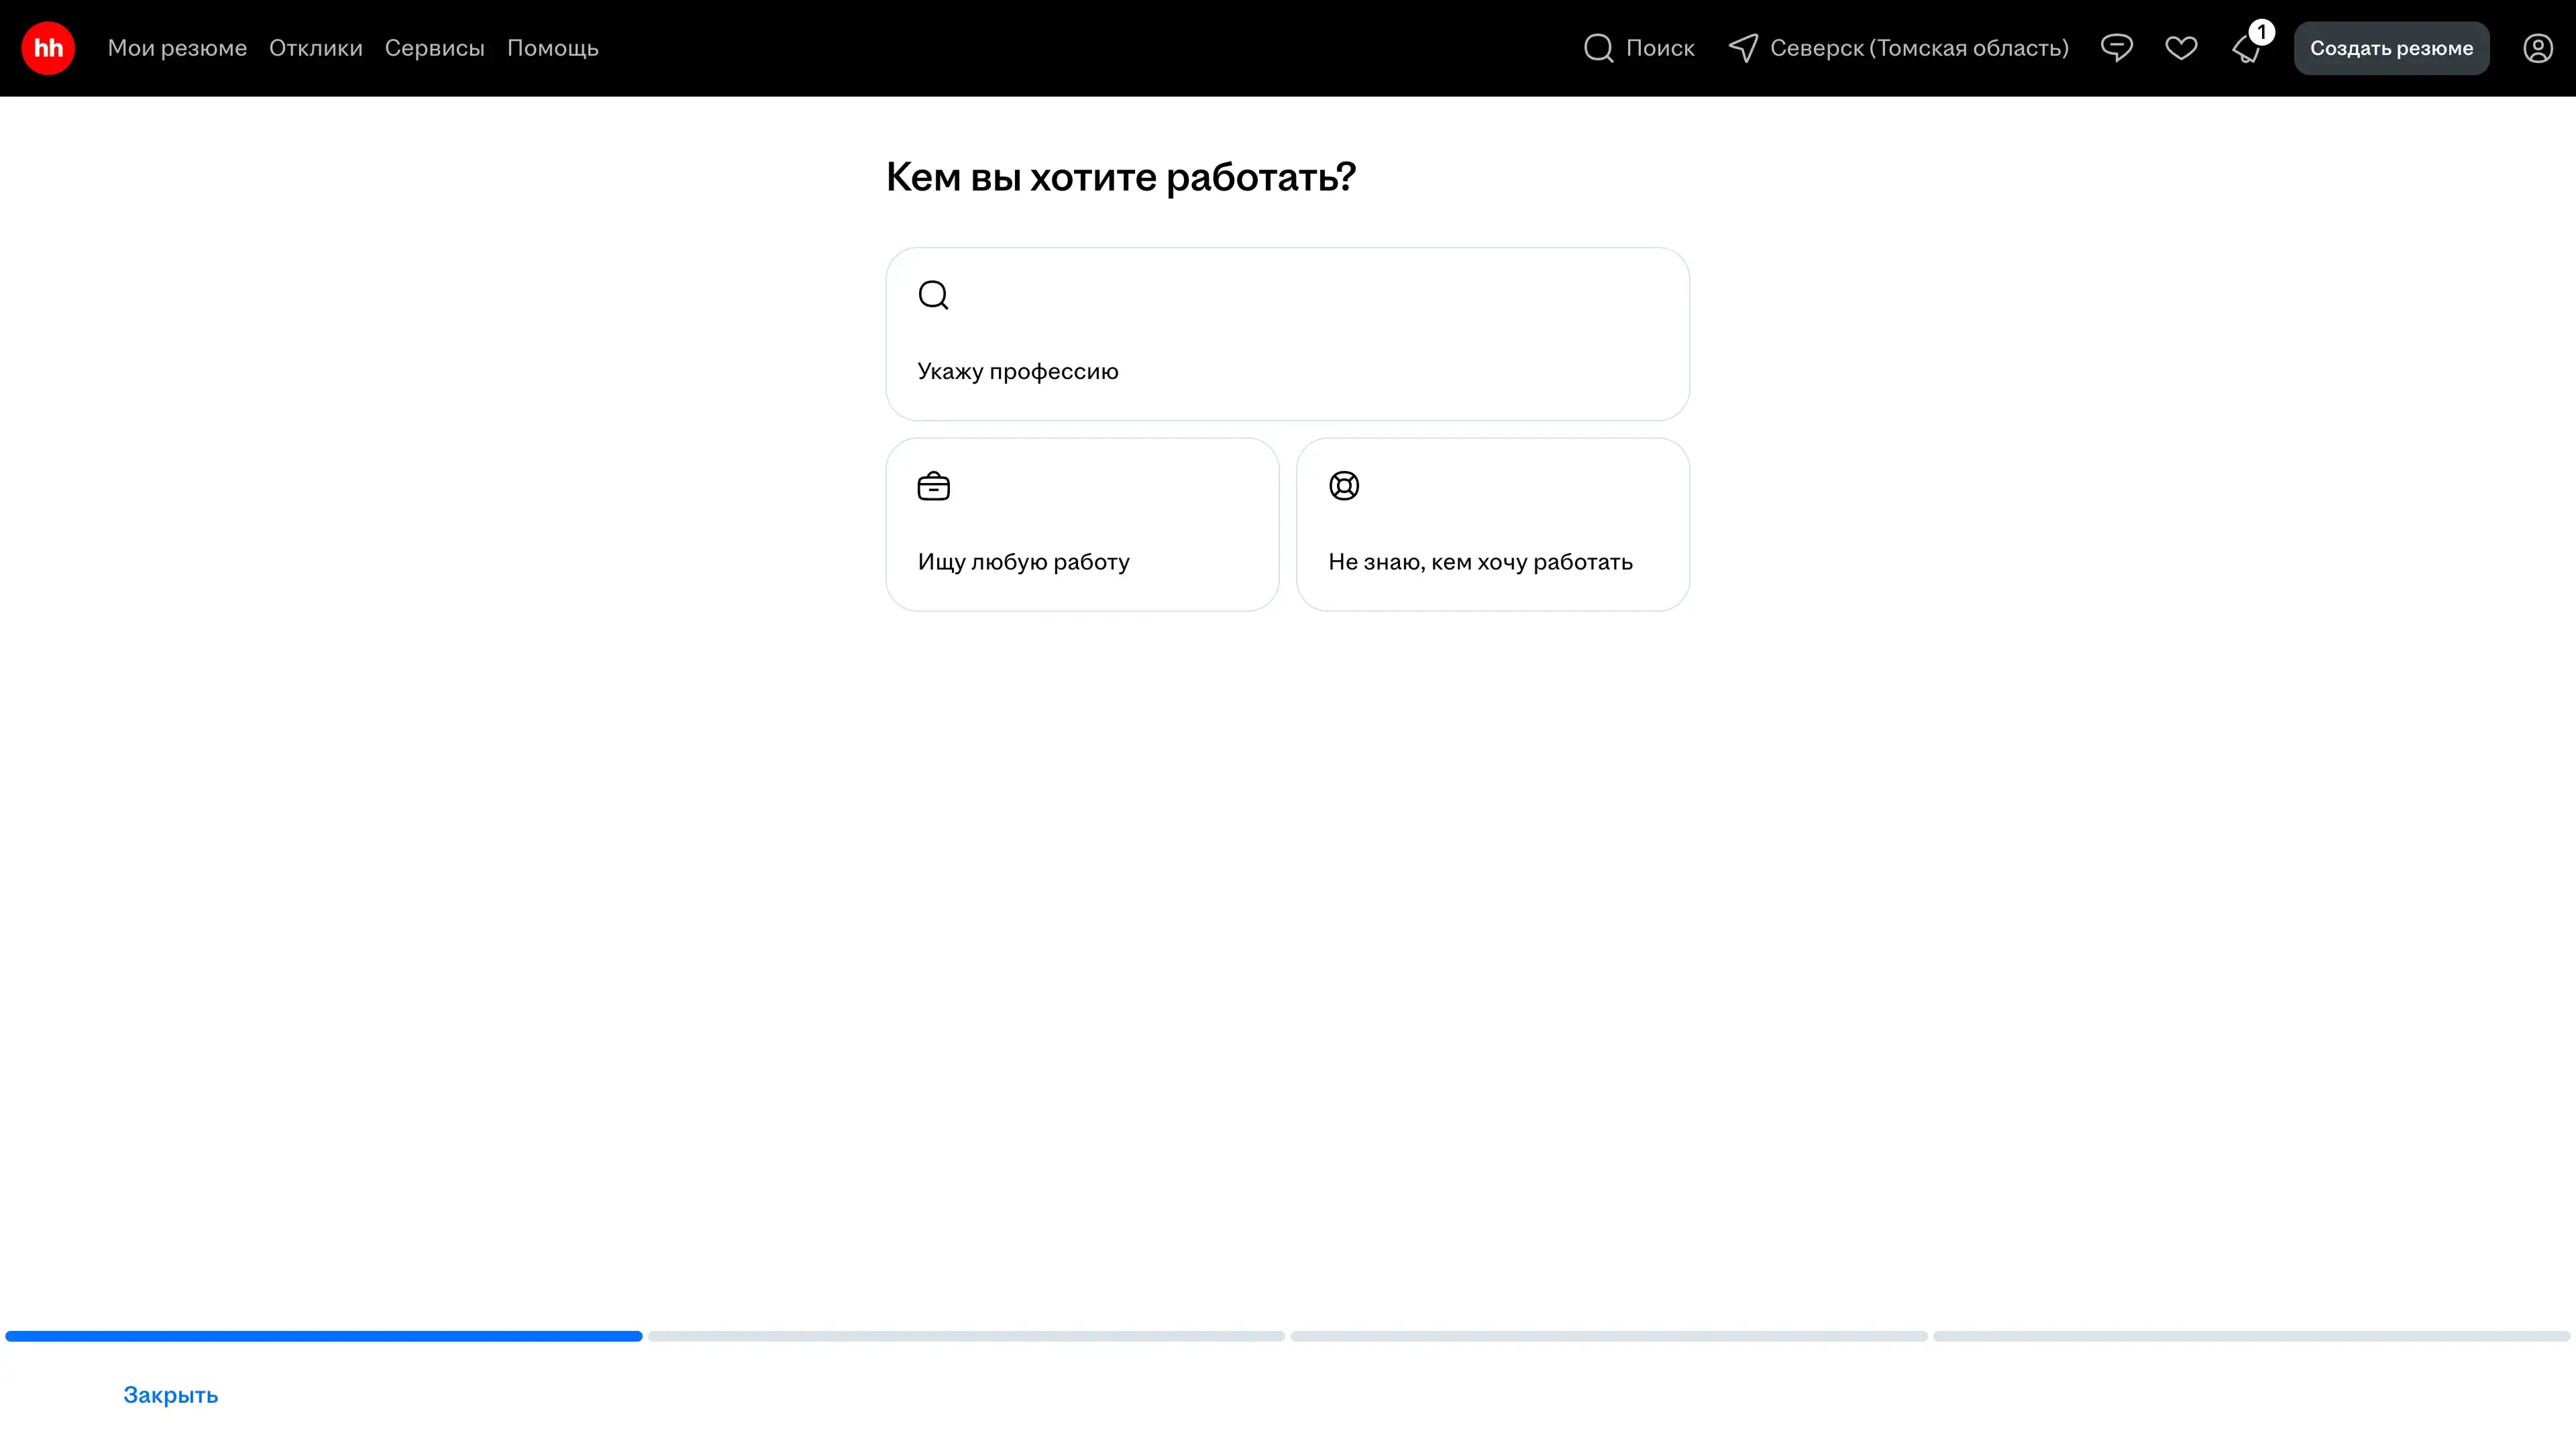Click the location arrow icon near Северск
This screenshot has height=1449, width=2576.
click(1743, 48)
